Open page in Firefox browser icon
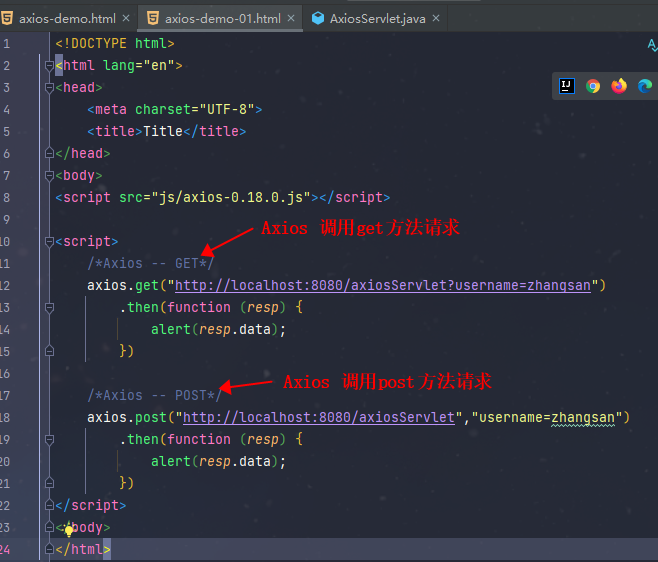Screen dimensions: 658x562 click(619, 86)
